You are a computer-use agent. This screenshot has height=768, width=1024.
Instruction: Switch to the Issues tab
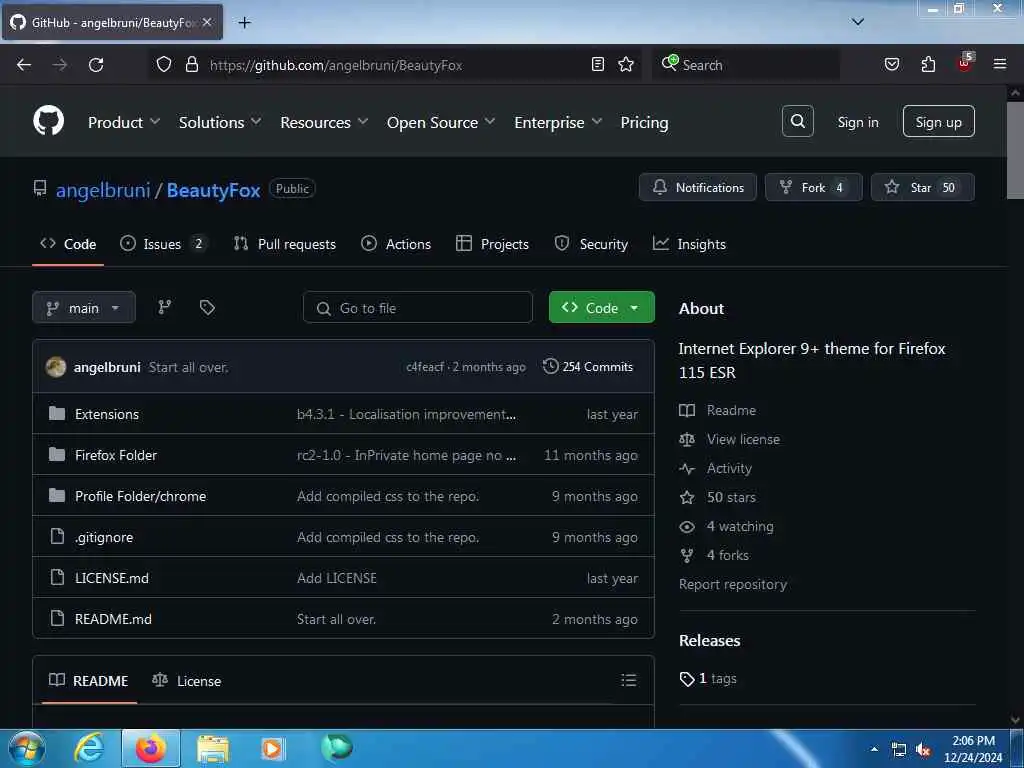coord(163,244)
